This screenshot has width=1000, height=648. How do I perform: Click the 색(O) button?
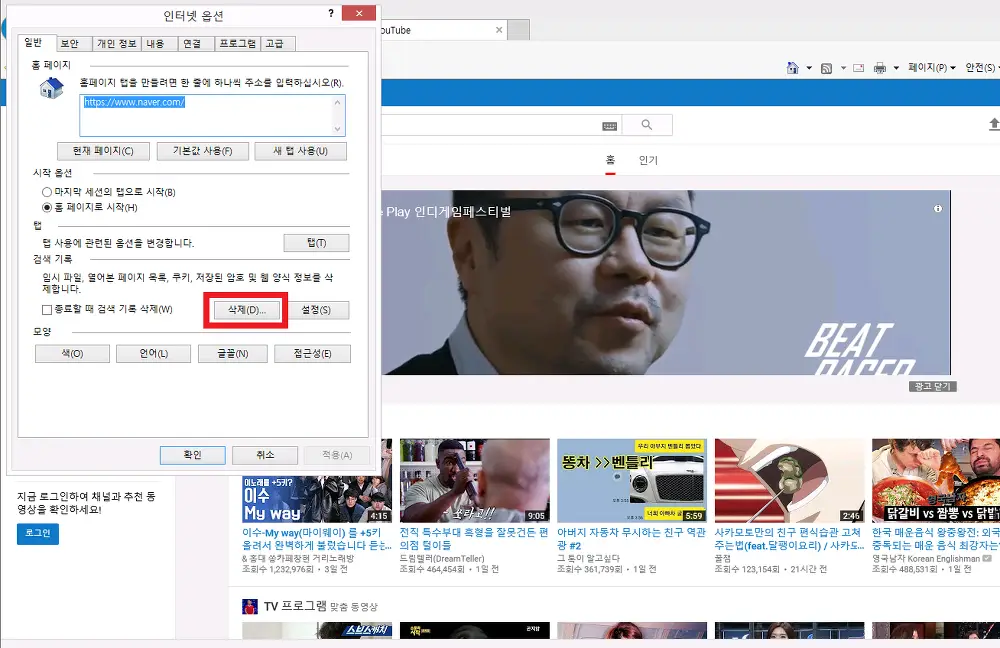point(72,353)
